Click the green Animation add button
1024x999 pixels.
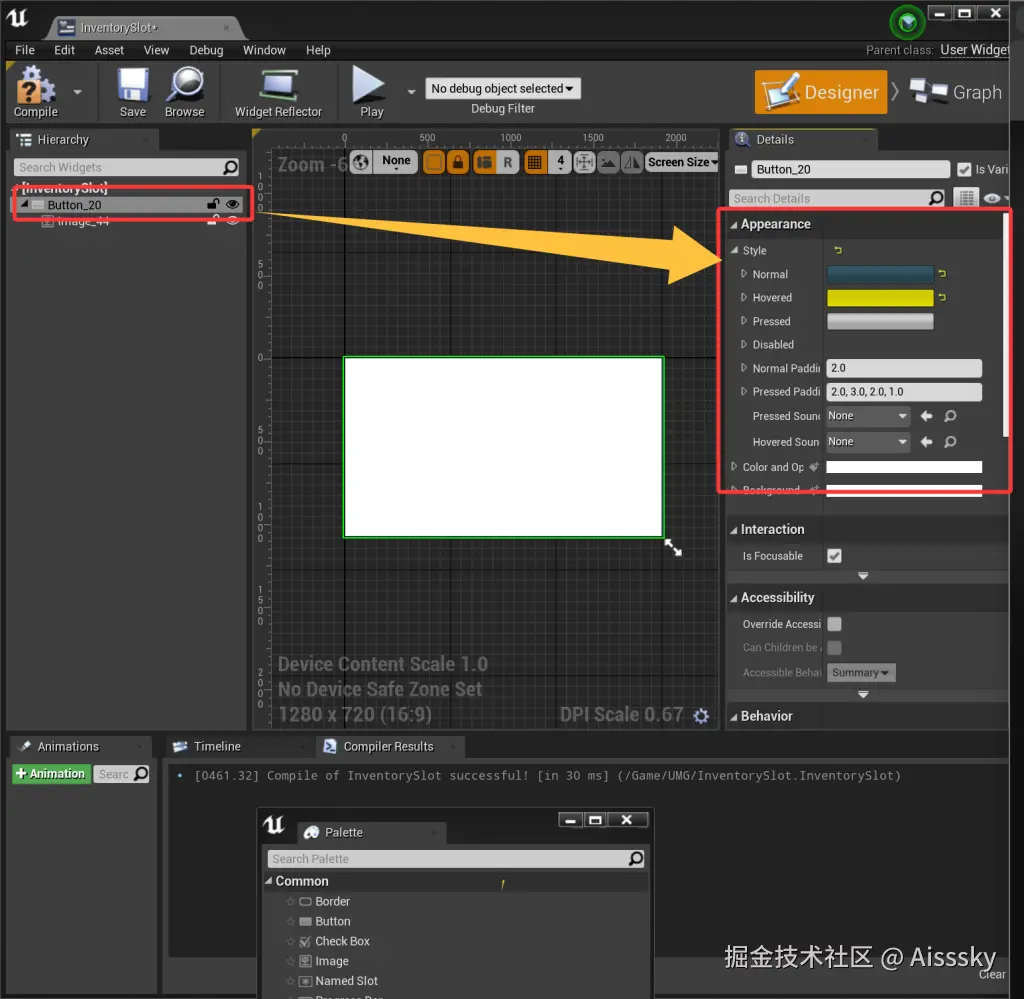pos(51,774)
